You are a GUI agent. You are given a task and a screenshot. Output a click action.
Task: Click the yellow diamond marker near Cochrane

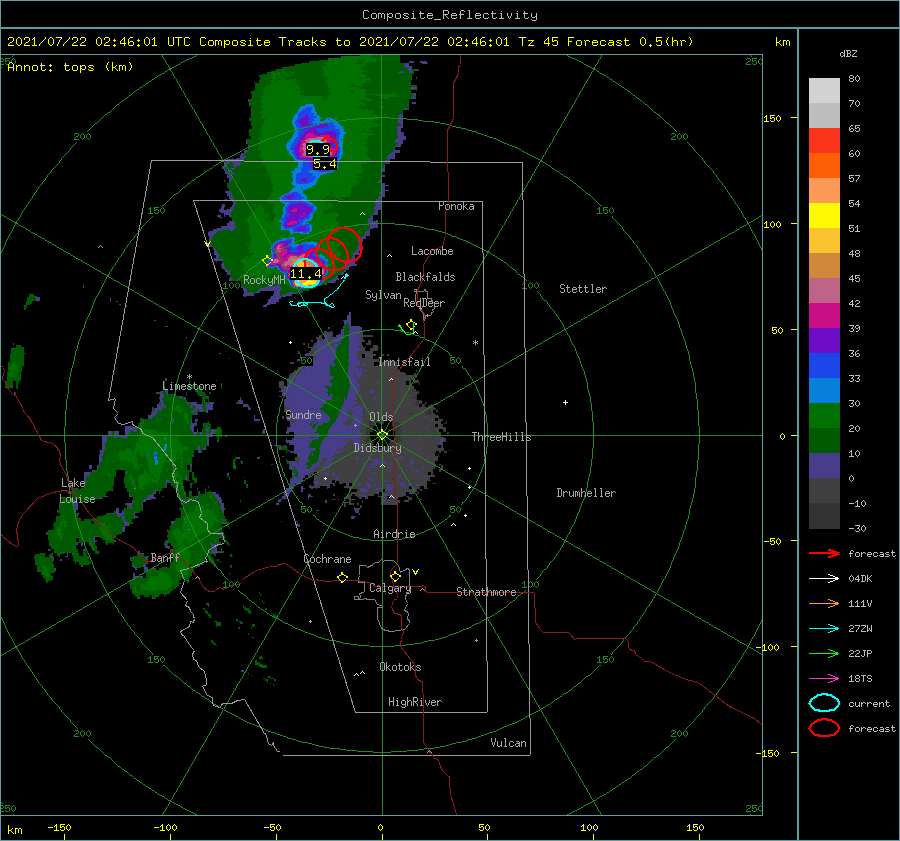(342, 577)
